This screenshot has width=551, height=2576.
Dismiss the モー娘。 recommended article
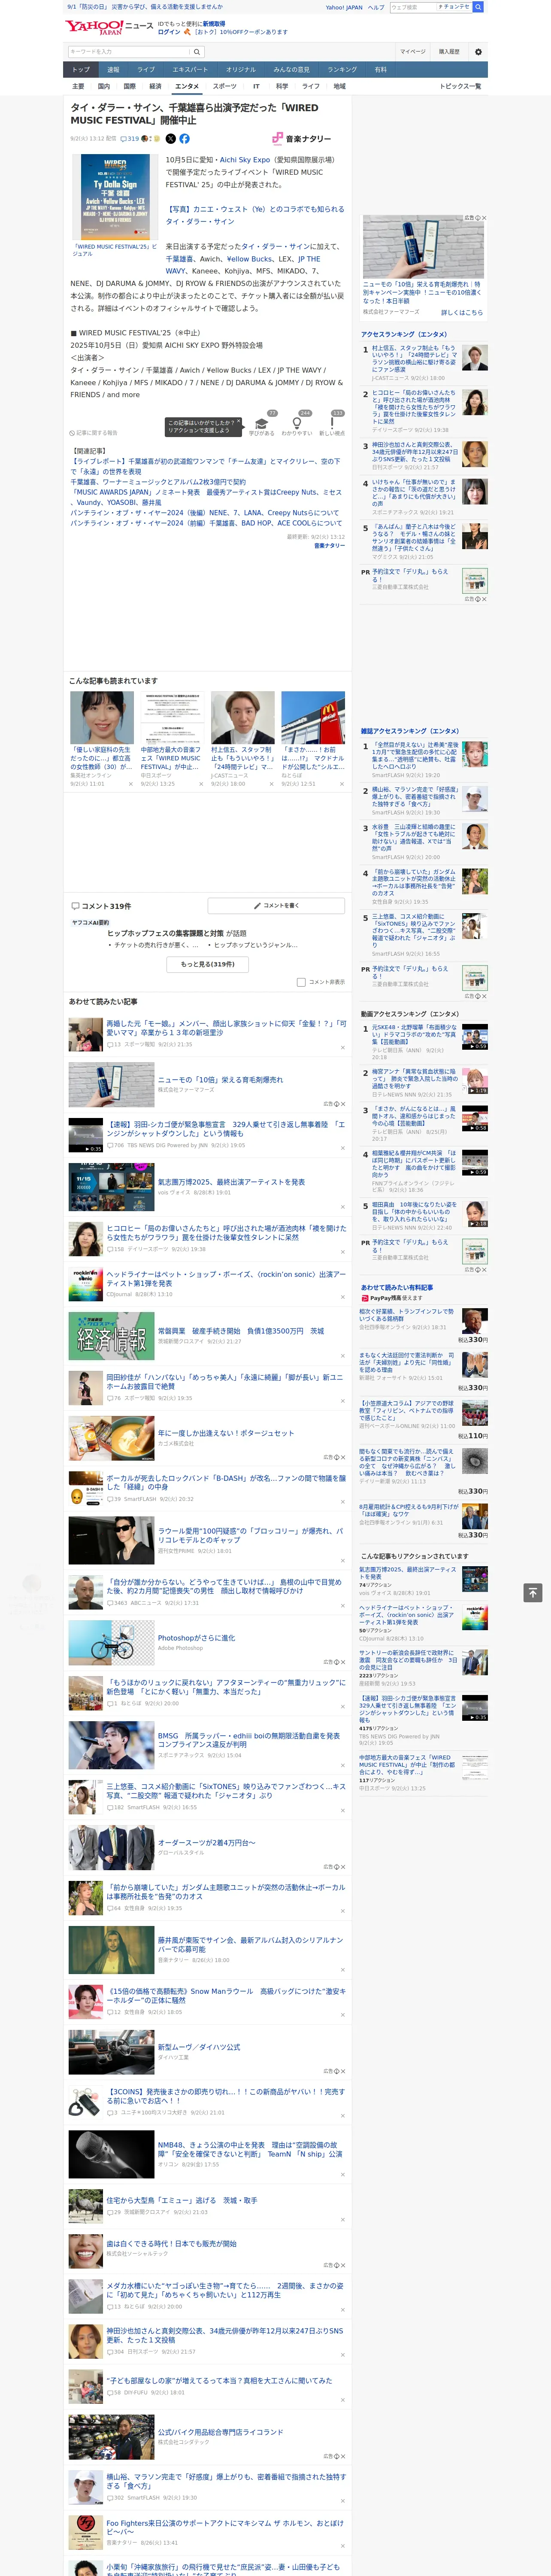tap(343, 1047)
